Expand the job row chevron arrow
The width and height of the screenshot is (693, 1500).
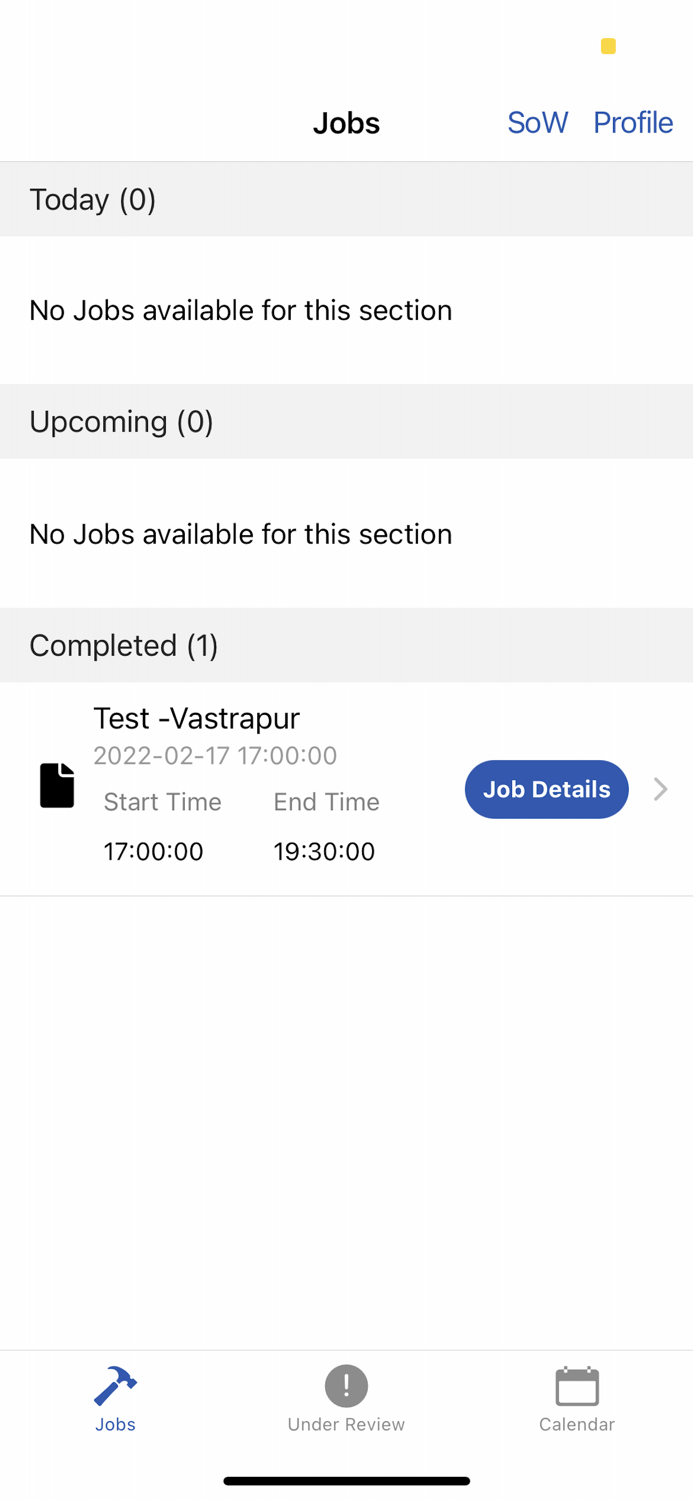click(660, 789)
